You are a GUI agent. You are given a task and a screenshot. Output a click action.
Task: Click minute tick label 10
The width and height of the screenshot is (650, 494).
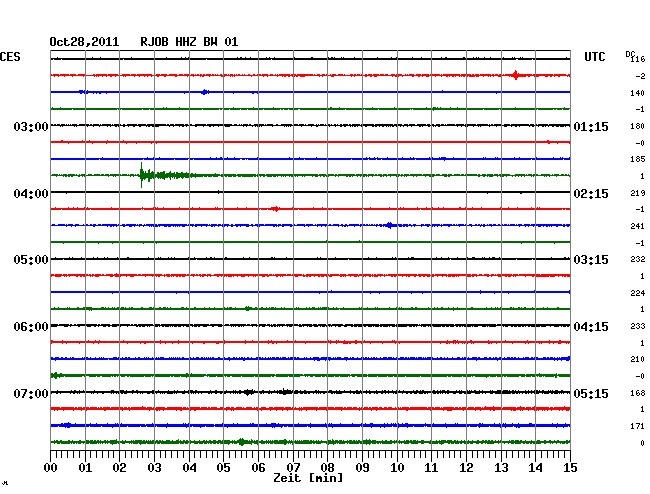397,468
